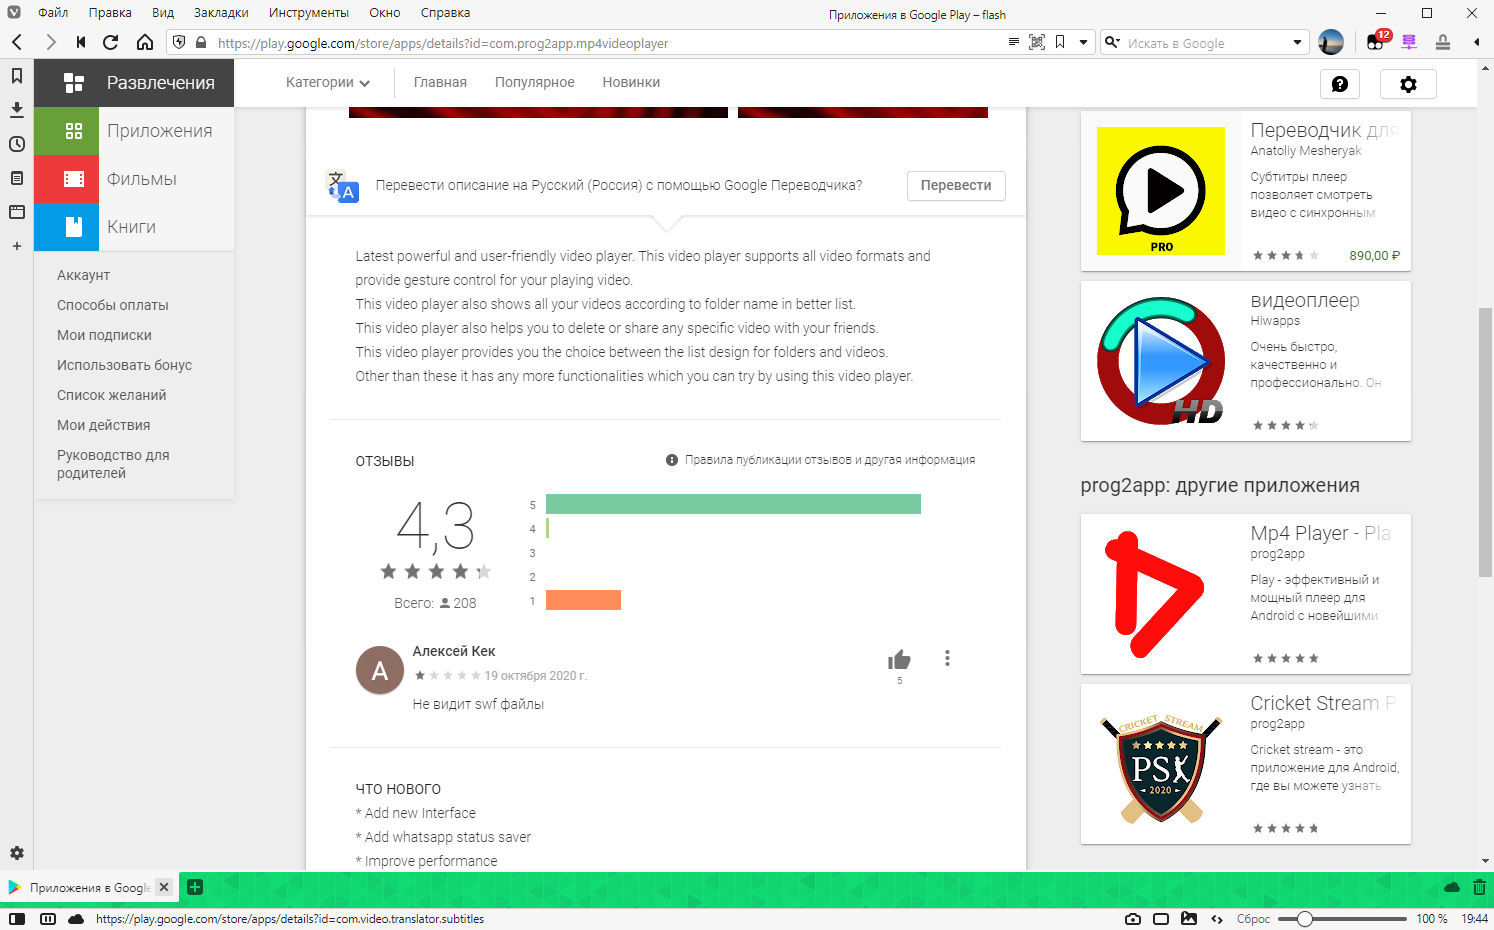Image resolution: width=1494 pixels, height=930 pixels.
Task: Click the purple extension icon
Action: click(1409, 42)
